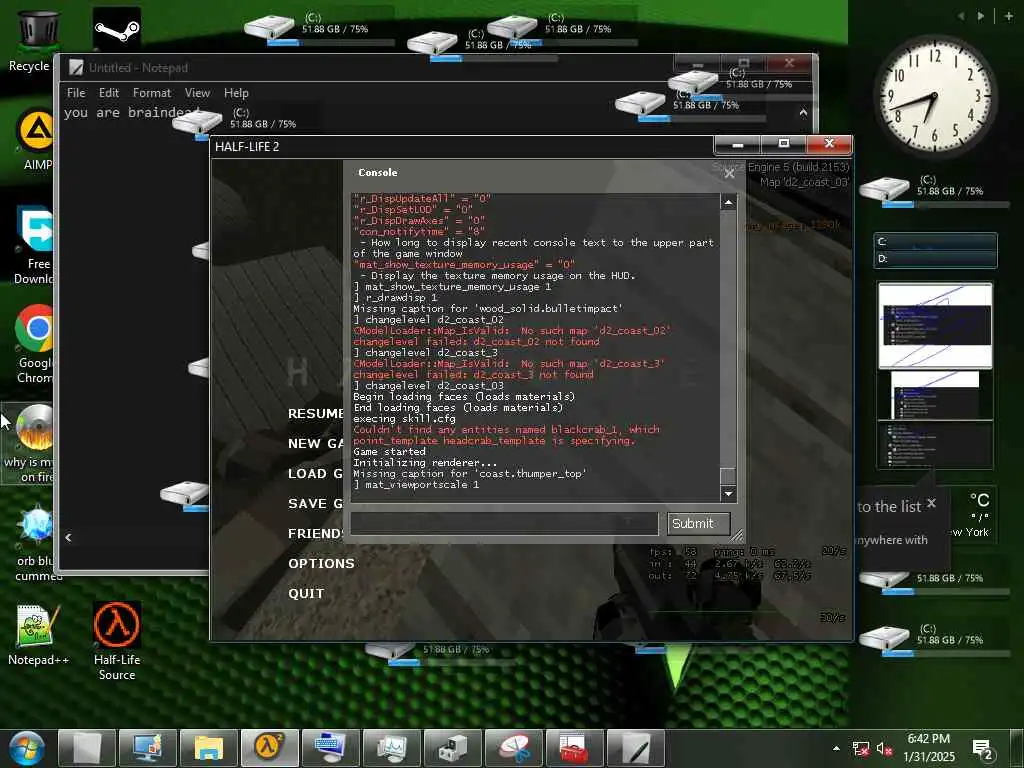Open the 'orb blu' desktop icon
This screenshot has width=1024, height=768.
tap(36, 543)
